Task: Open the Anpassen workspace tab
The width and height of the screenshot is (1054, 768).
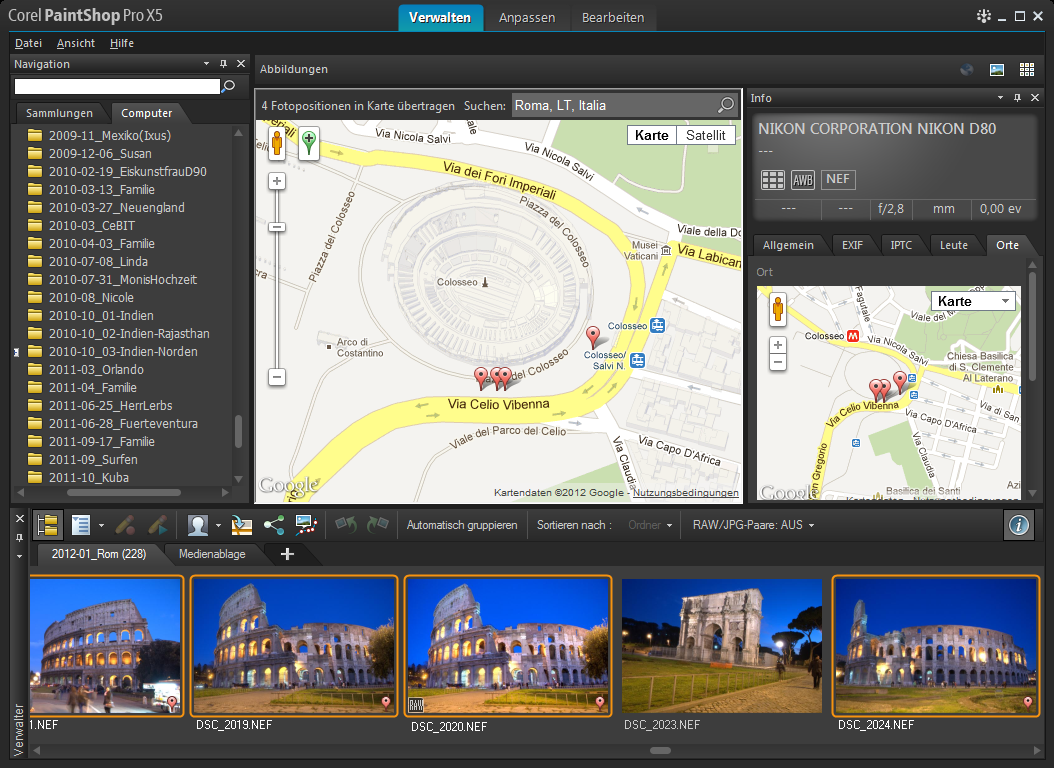Action: click(x=527, y=18)
